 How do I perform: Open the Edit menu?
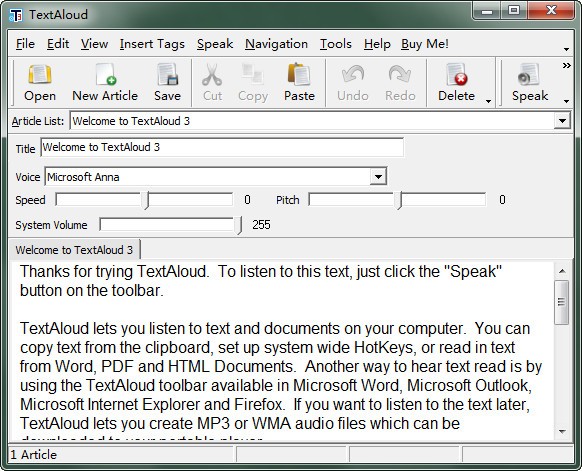click(x=58, y=44)
